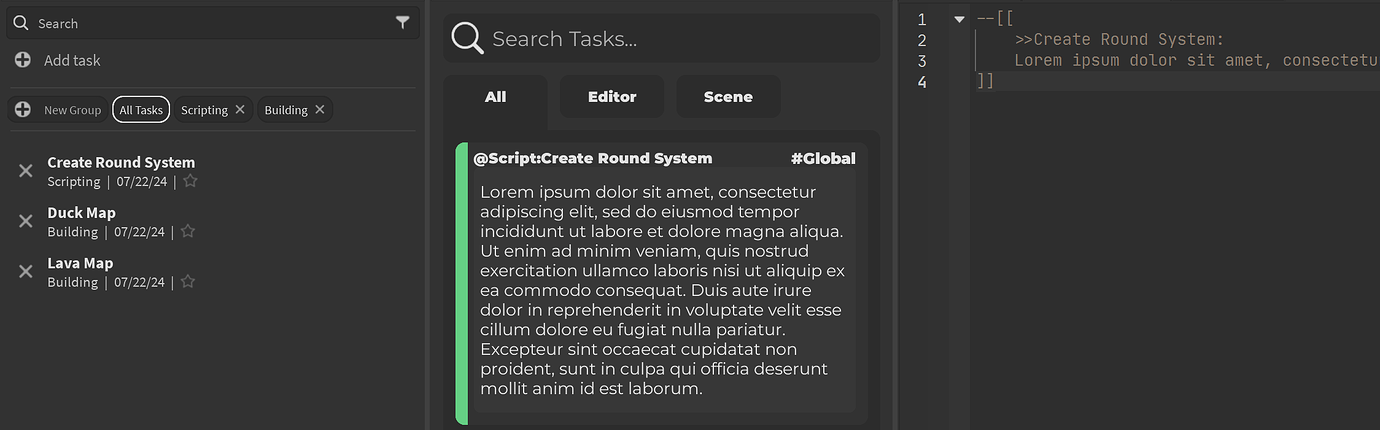
Task: Open the Duck Map task entry
Action: click(82, 213)
